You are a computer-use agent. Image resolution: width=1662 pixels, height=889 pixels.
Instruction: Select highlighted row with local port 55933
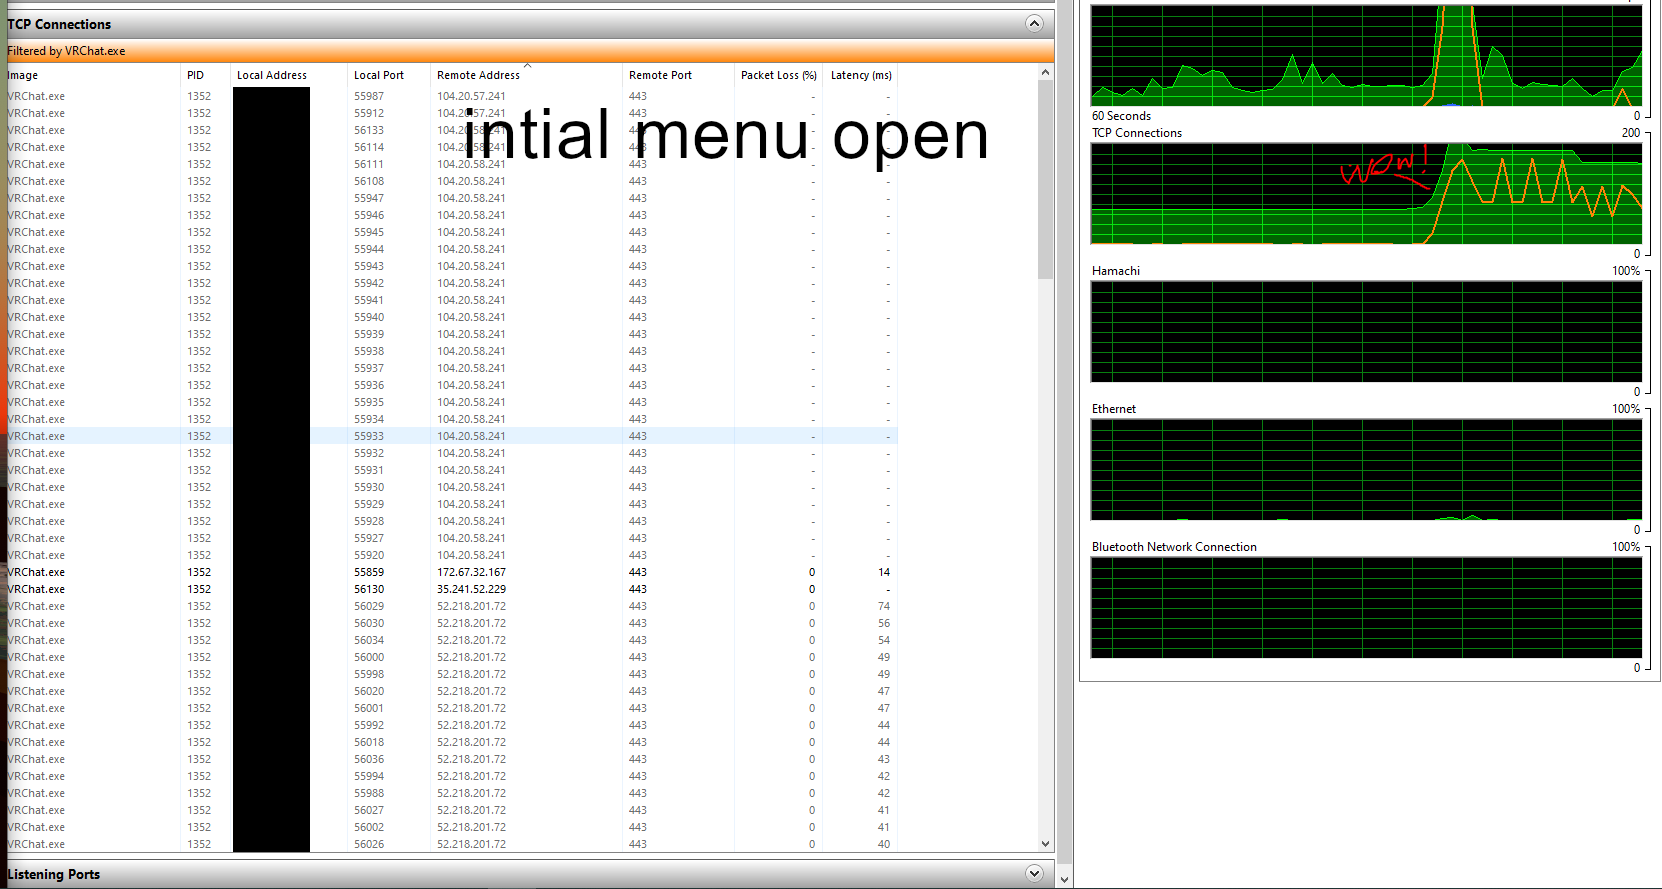pyautogui.click(x=452, y=436)
